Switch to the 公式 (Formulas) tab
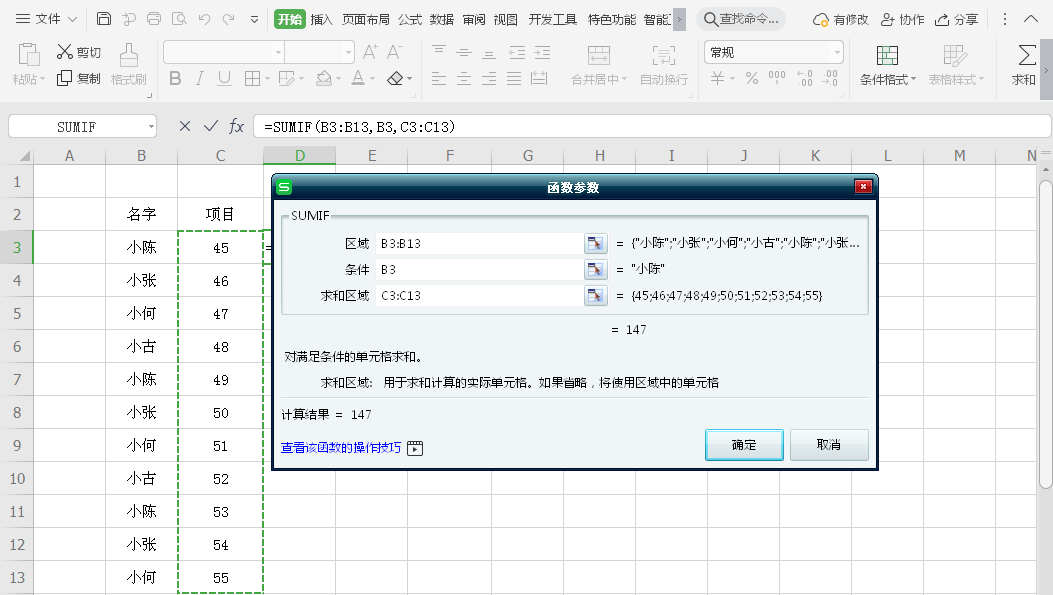The height and width of the screenshot is (595, 1053). click(x=410, y=19)
